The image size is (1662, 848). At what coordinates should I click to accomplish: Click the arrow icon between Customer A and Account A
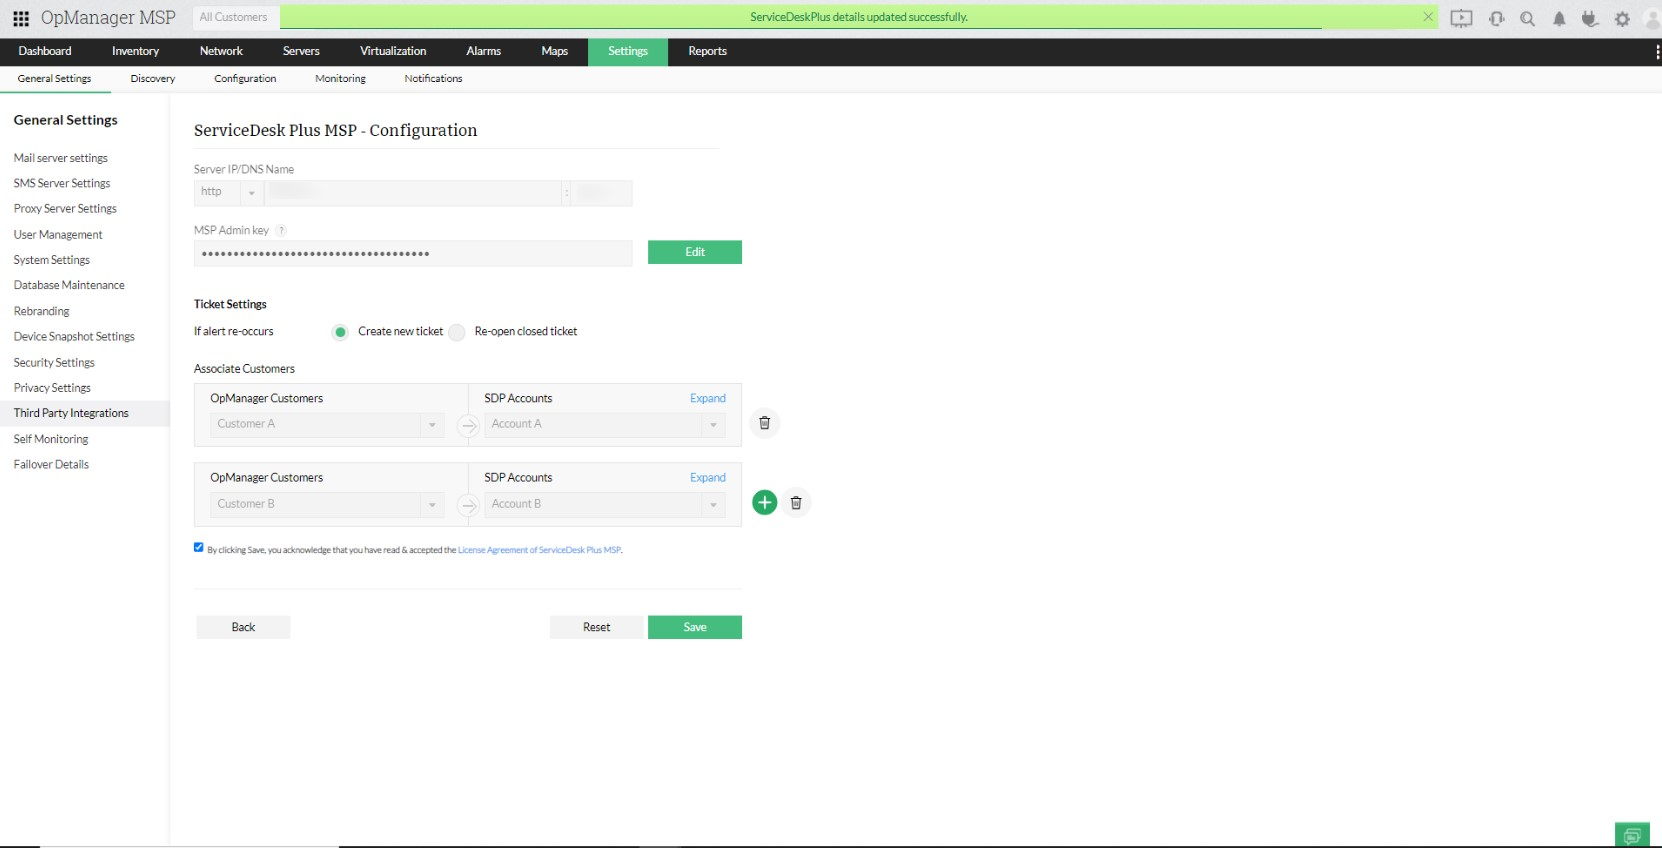pos(467,426)
